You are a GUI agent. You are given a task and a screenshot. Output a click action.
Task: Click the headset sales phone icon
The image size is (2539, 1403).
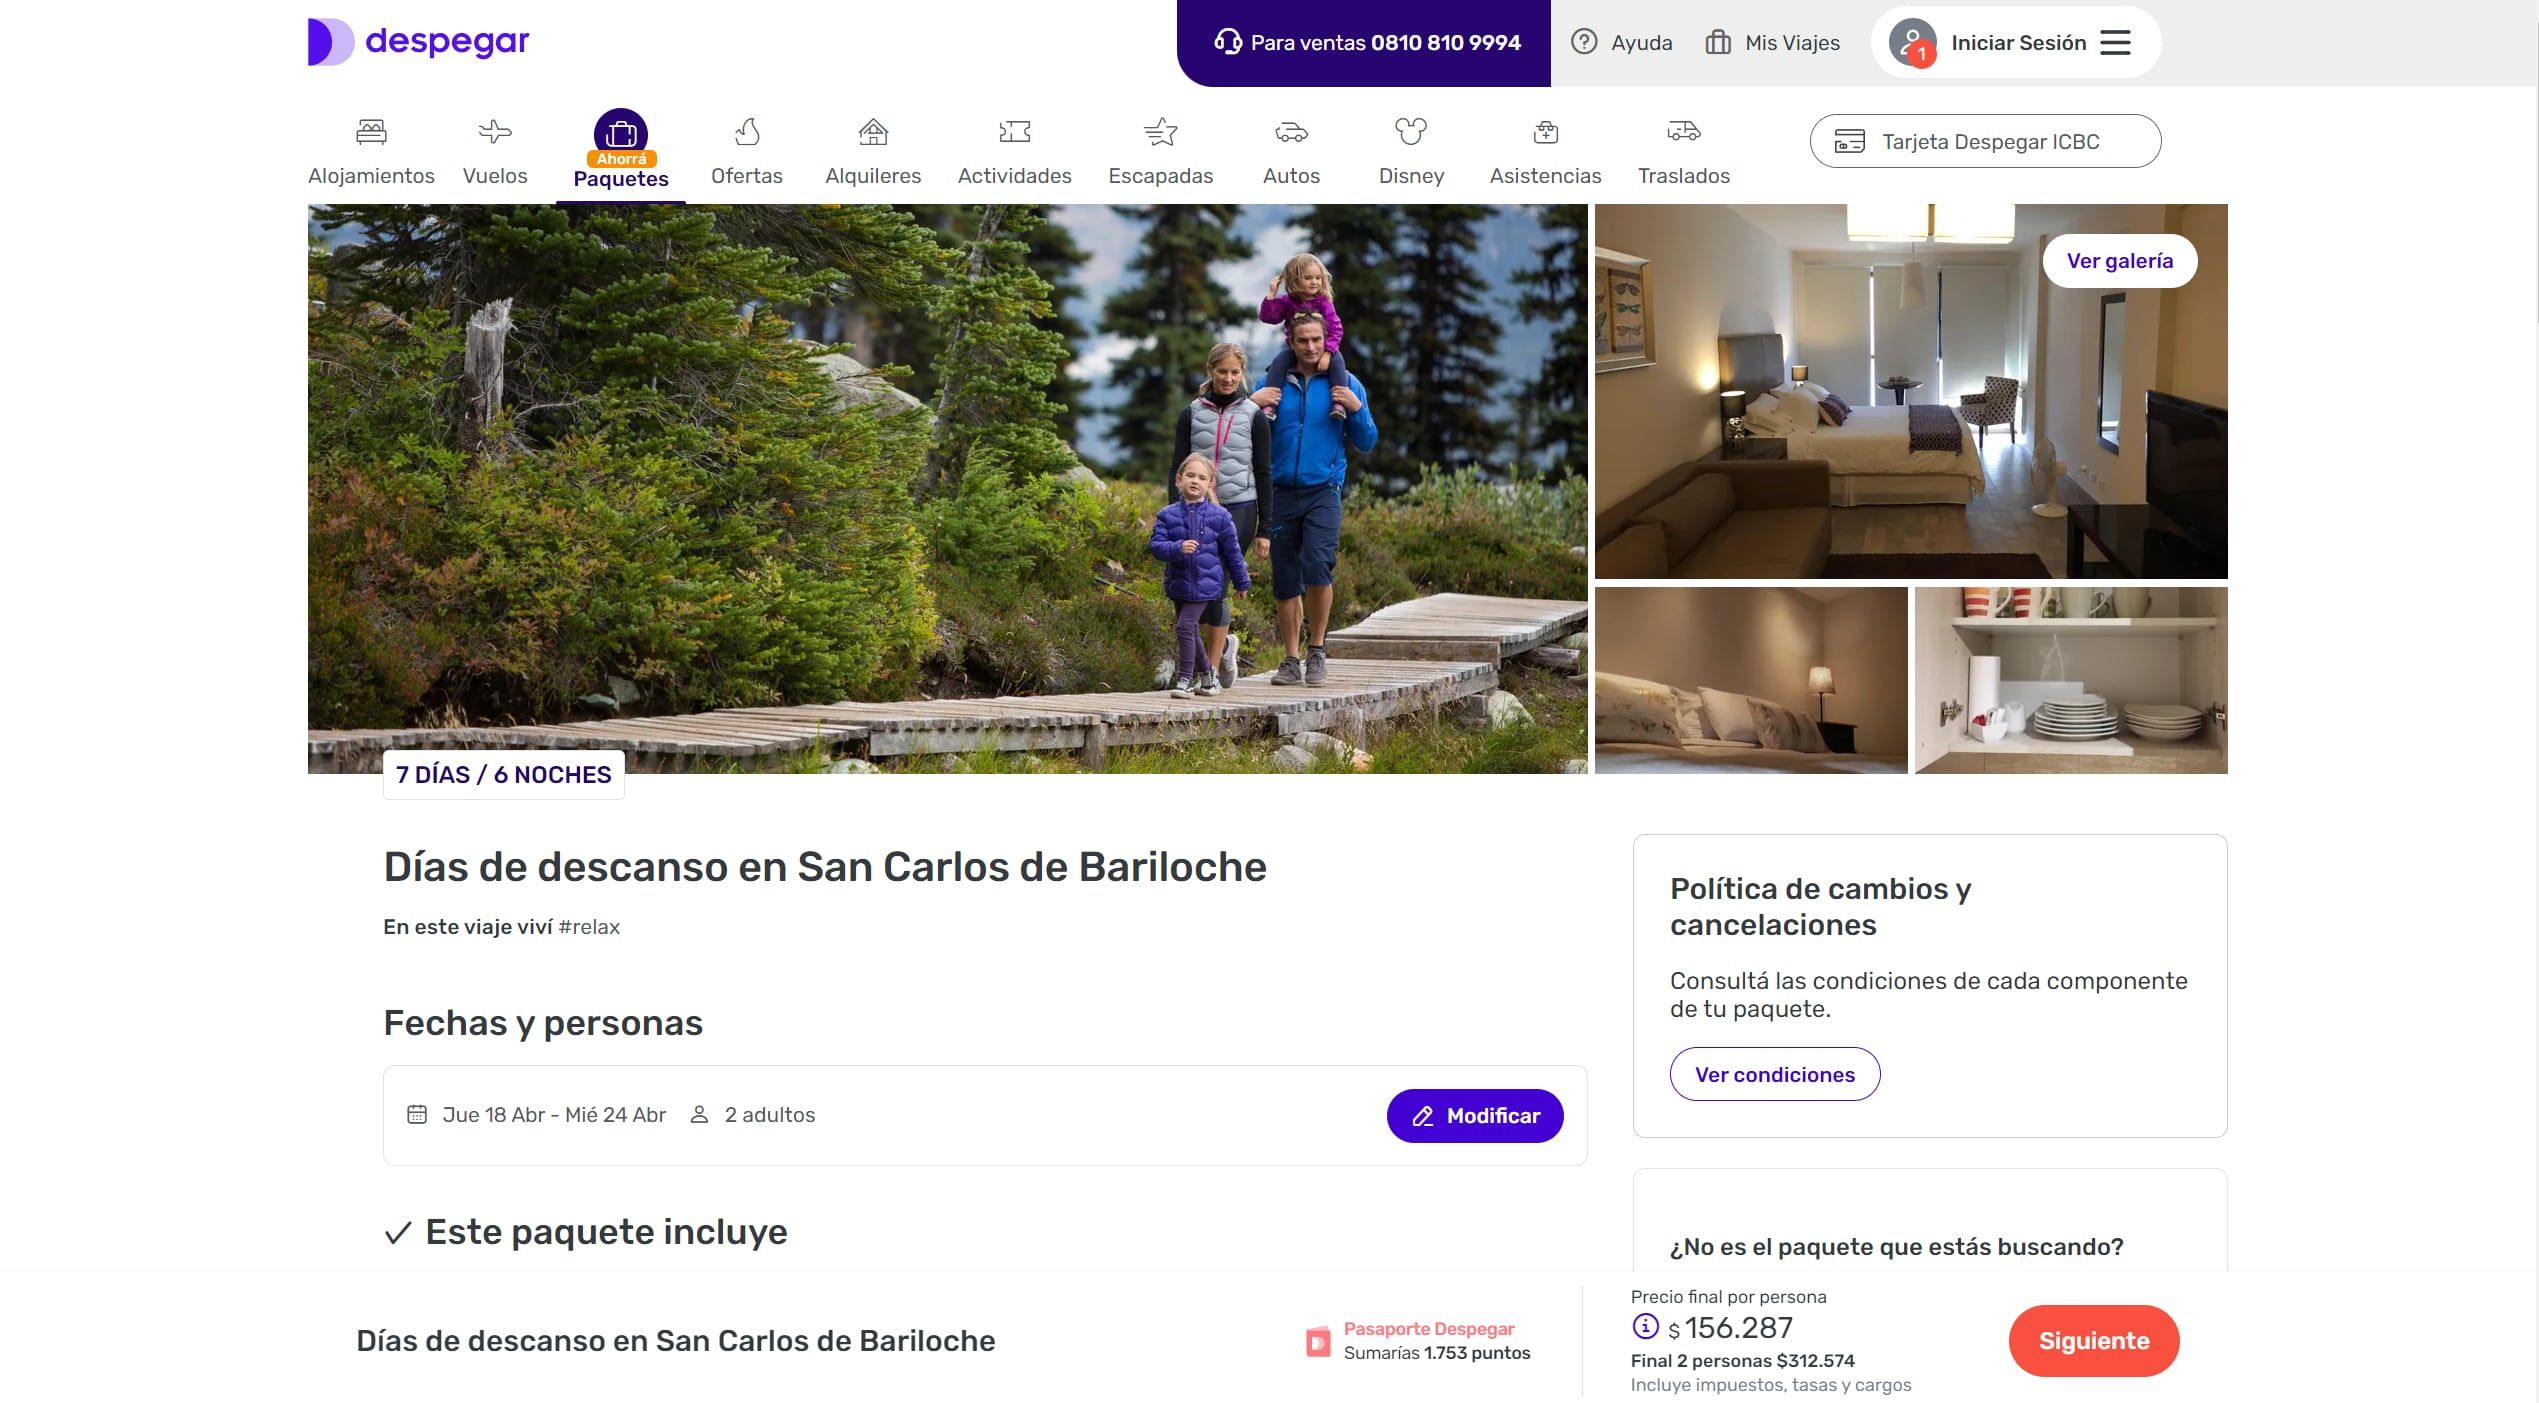pyautogui.click(x=1228, y=42)
